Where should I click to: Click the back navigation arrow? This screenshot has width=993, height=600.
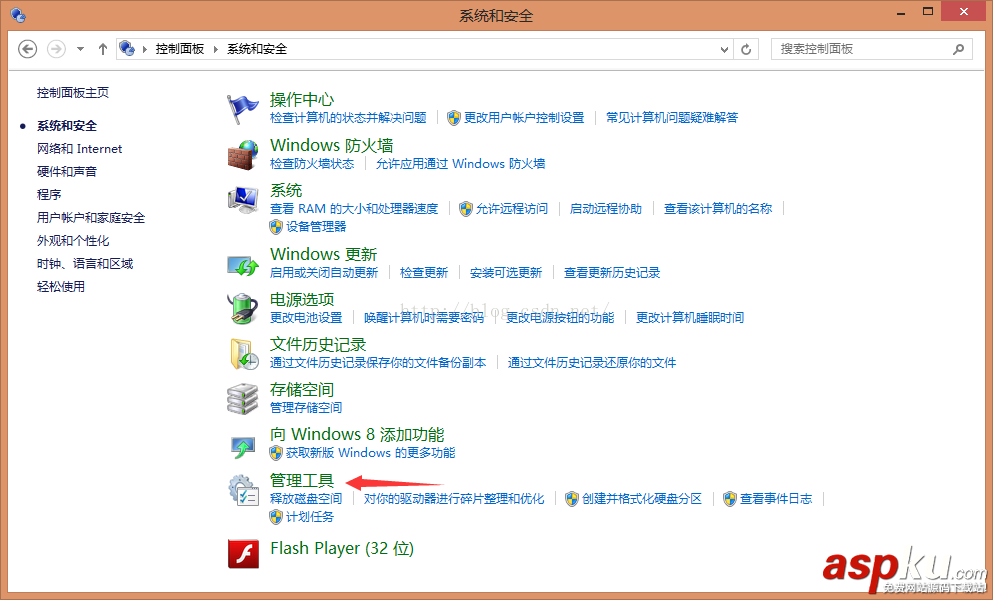[27, 48]
